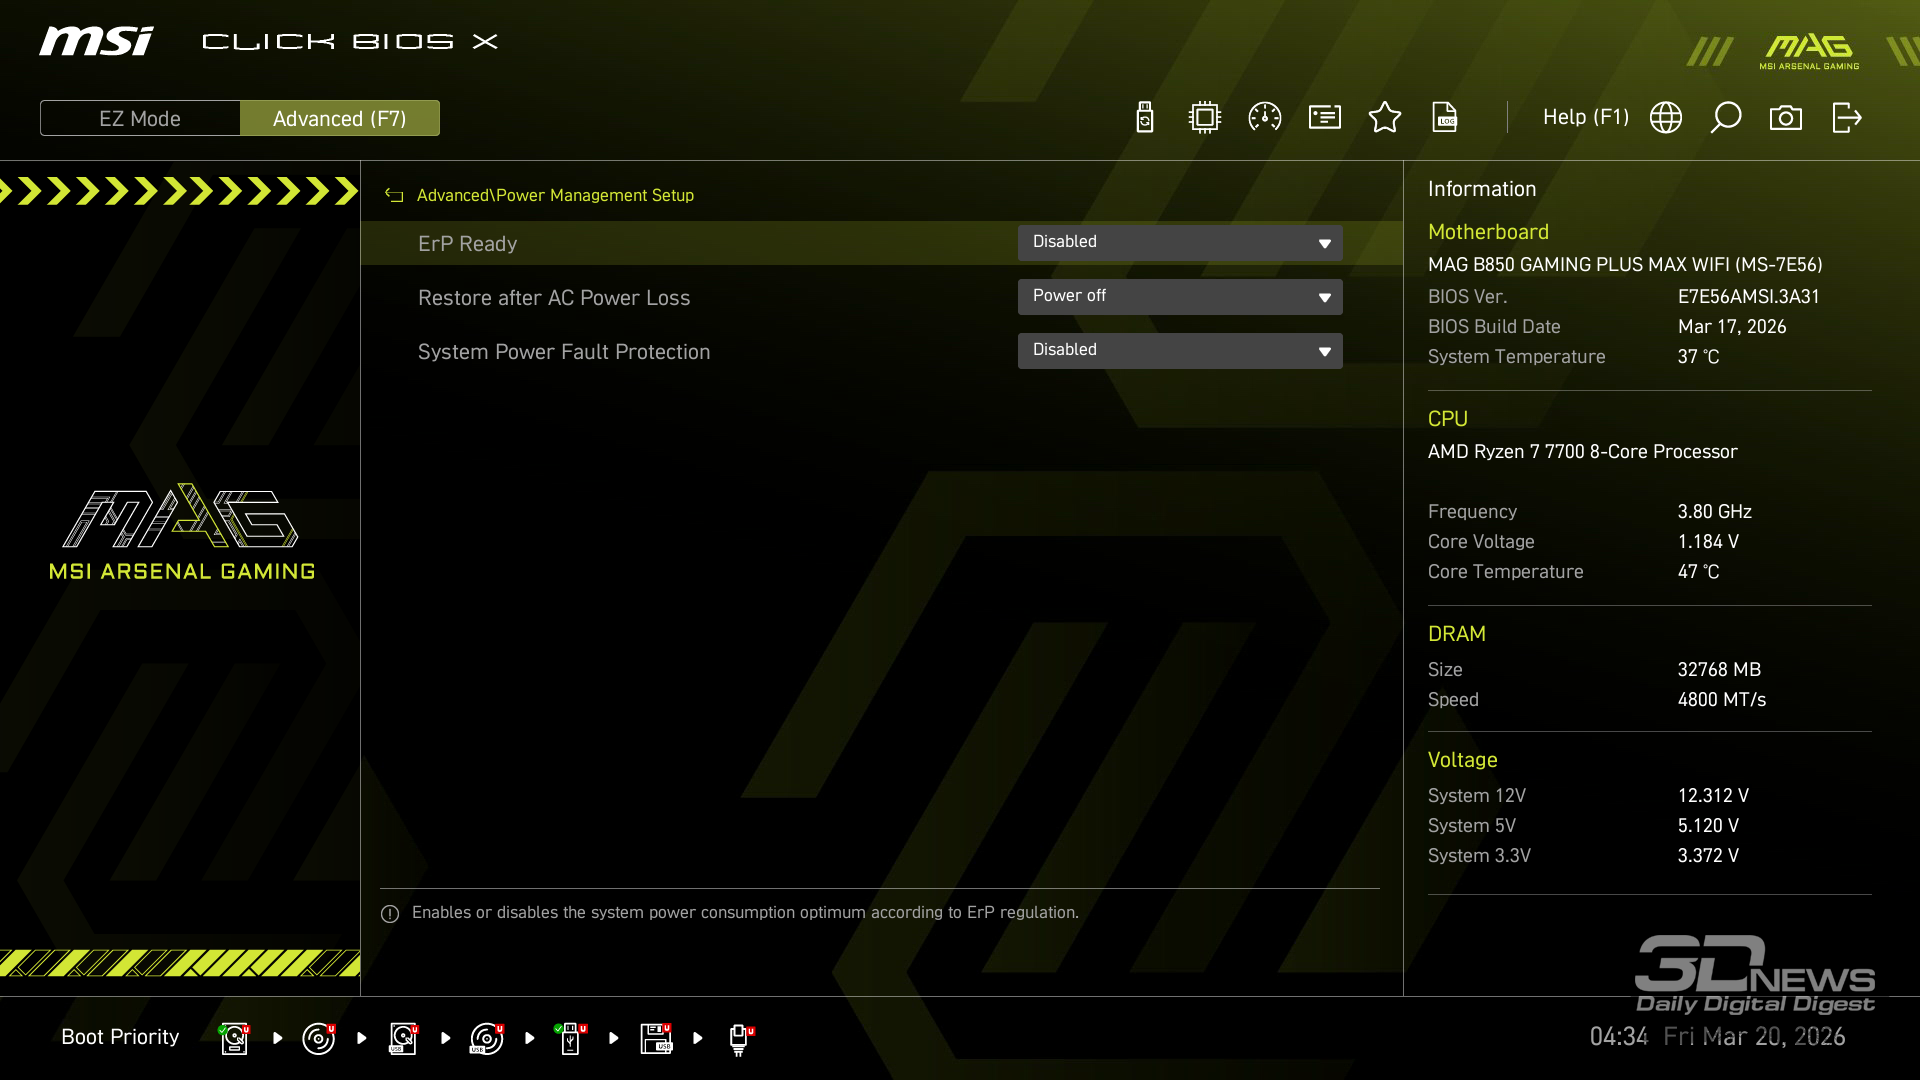Click the Favorites star icon

[1385, 118]
